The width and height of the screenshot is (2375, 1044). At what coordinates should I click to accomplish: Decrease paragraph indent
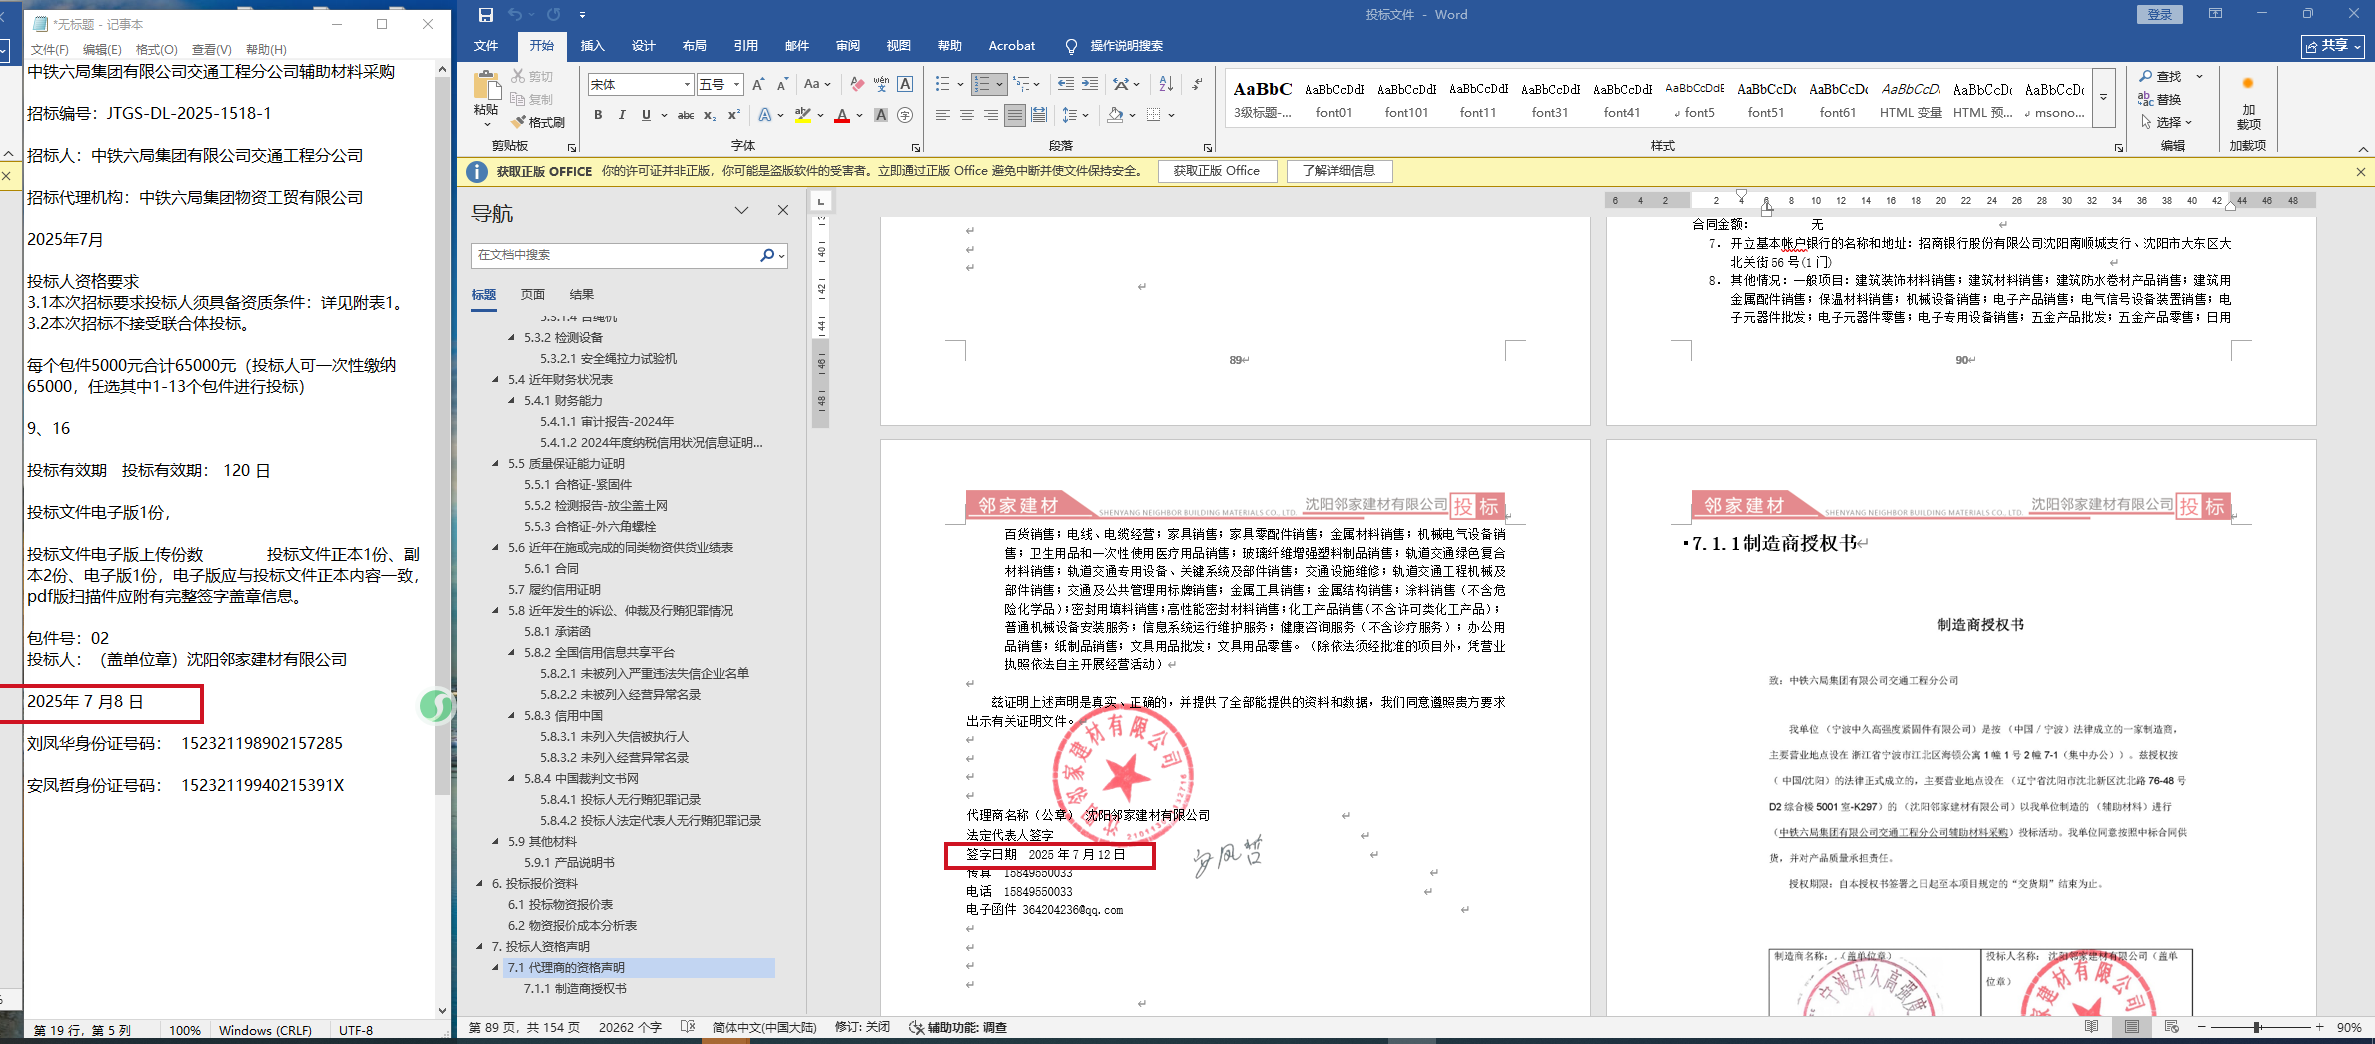(1066, 85)
